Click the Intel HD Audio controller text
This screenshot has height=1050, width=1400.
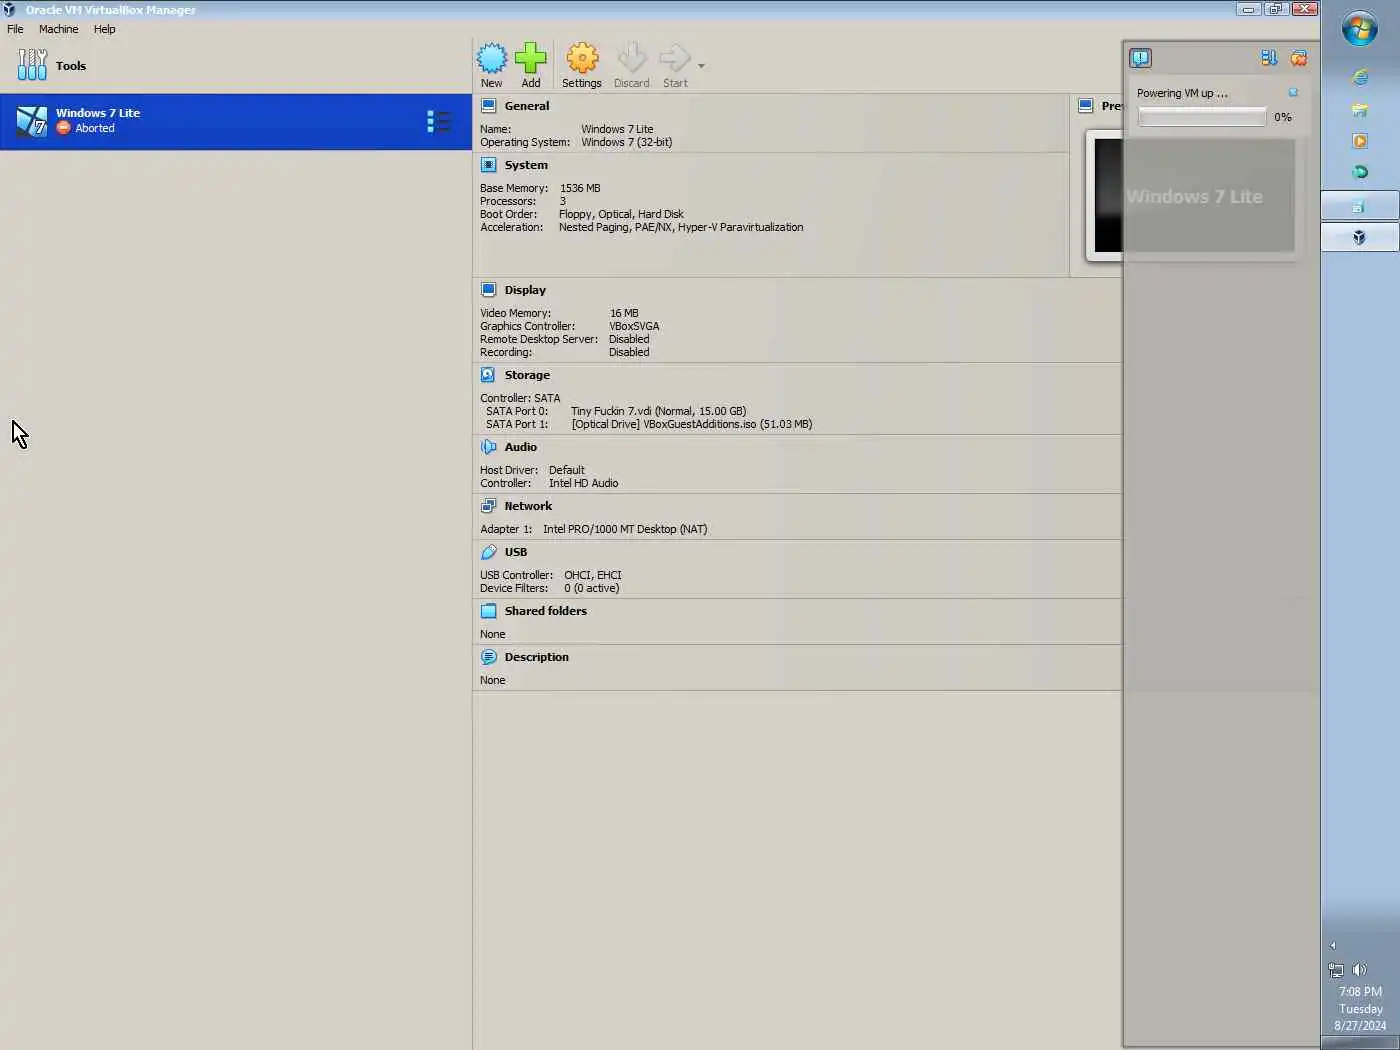point(583,483)
